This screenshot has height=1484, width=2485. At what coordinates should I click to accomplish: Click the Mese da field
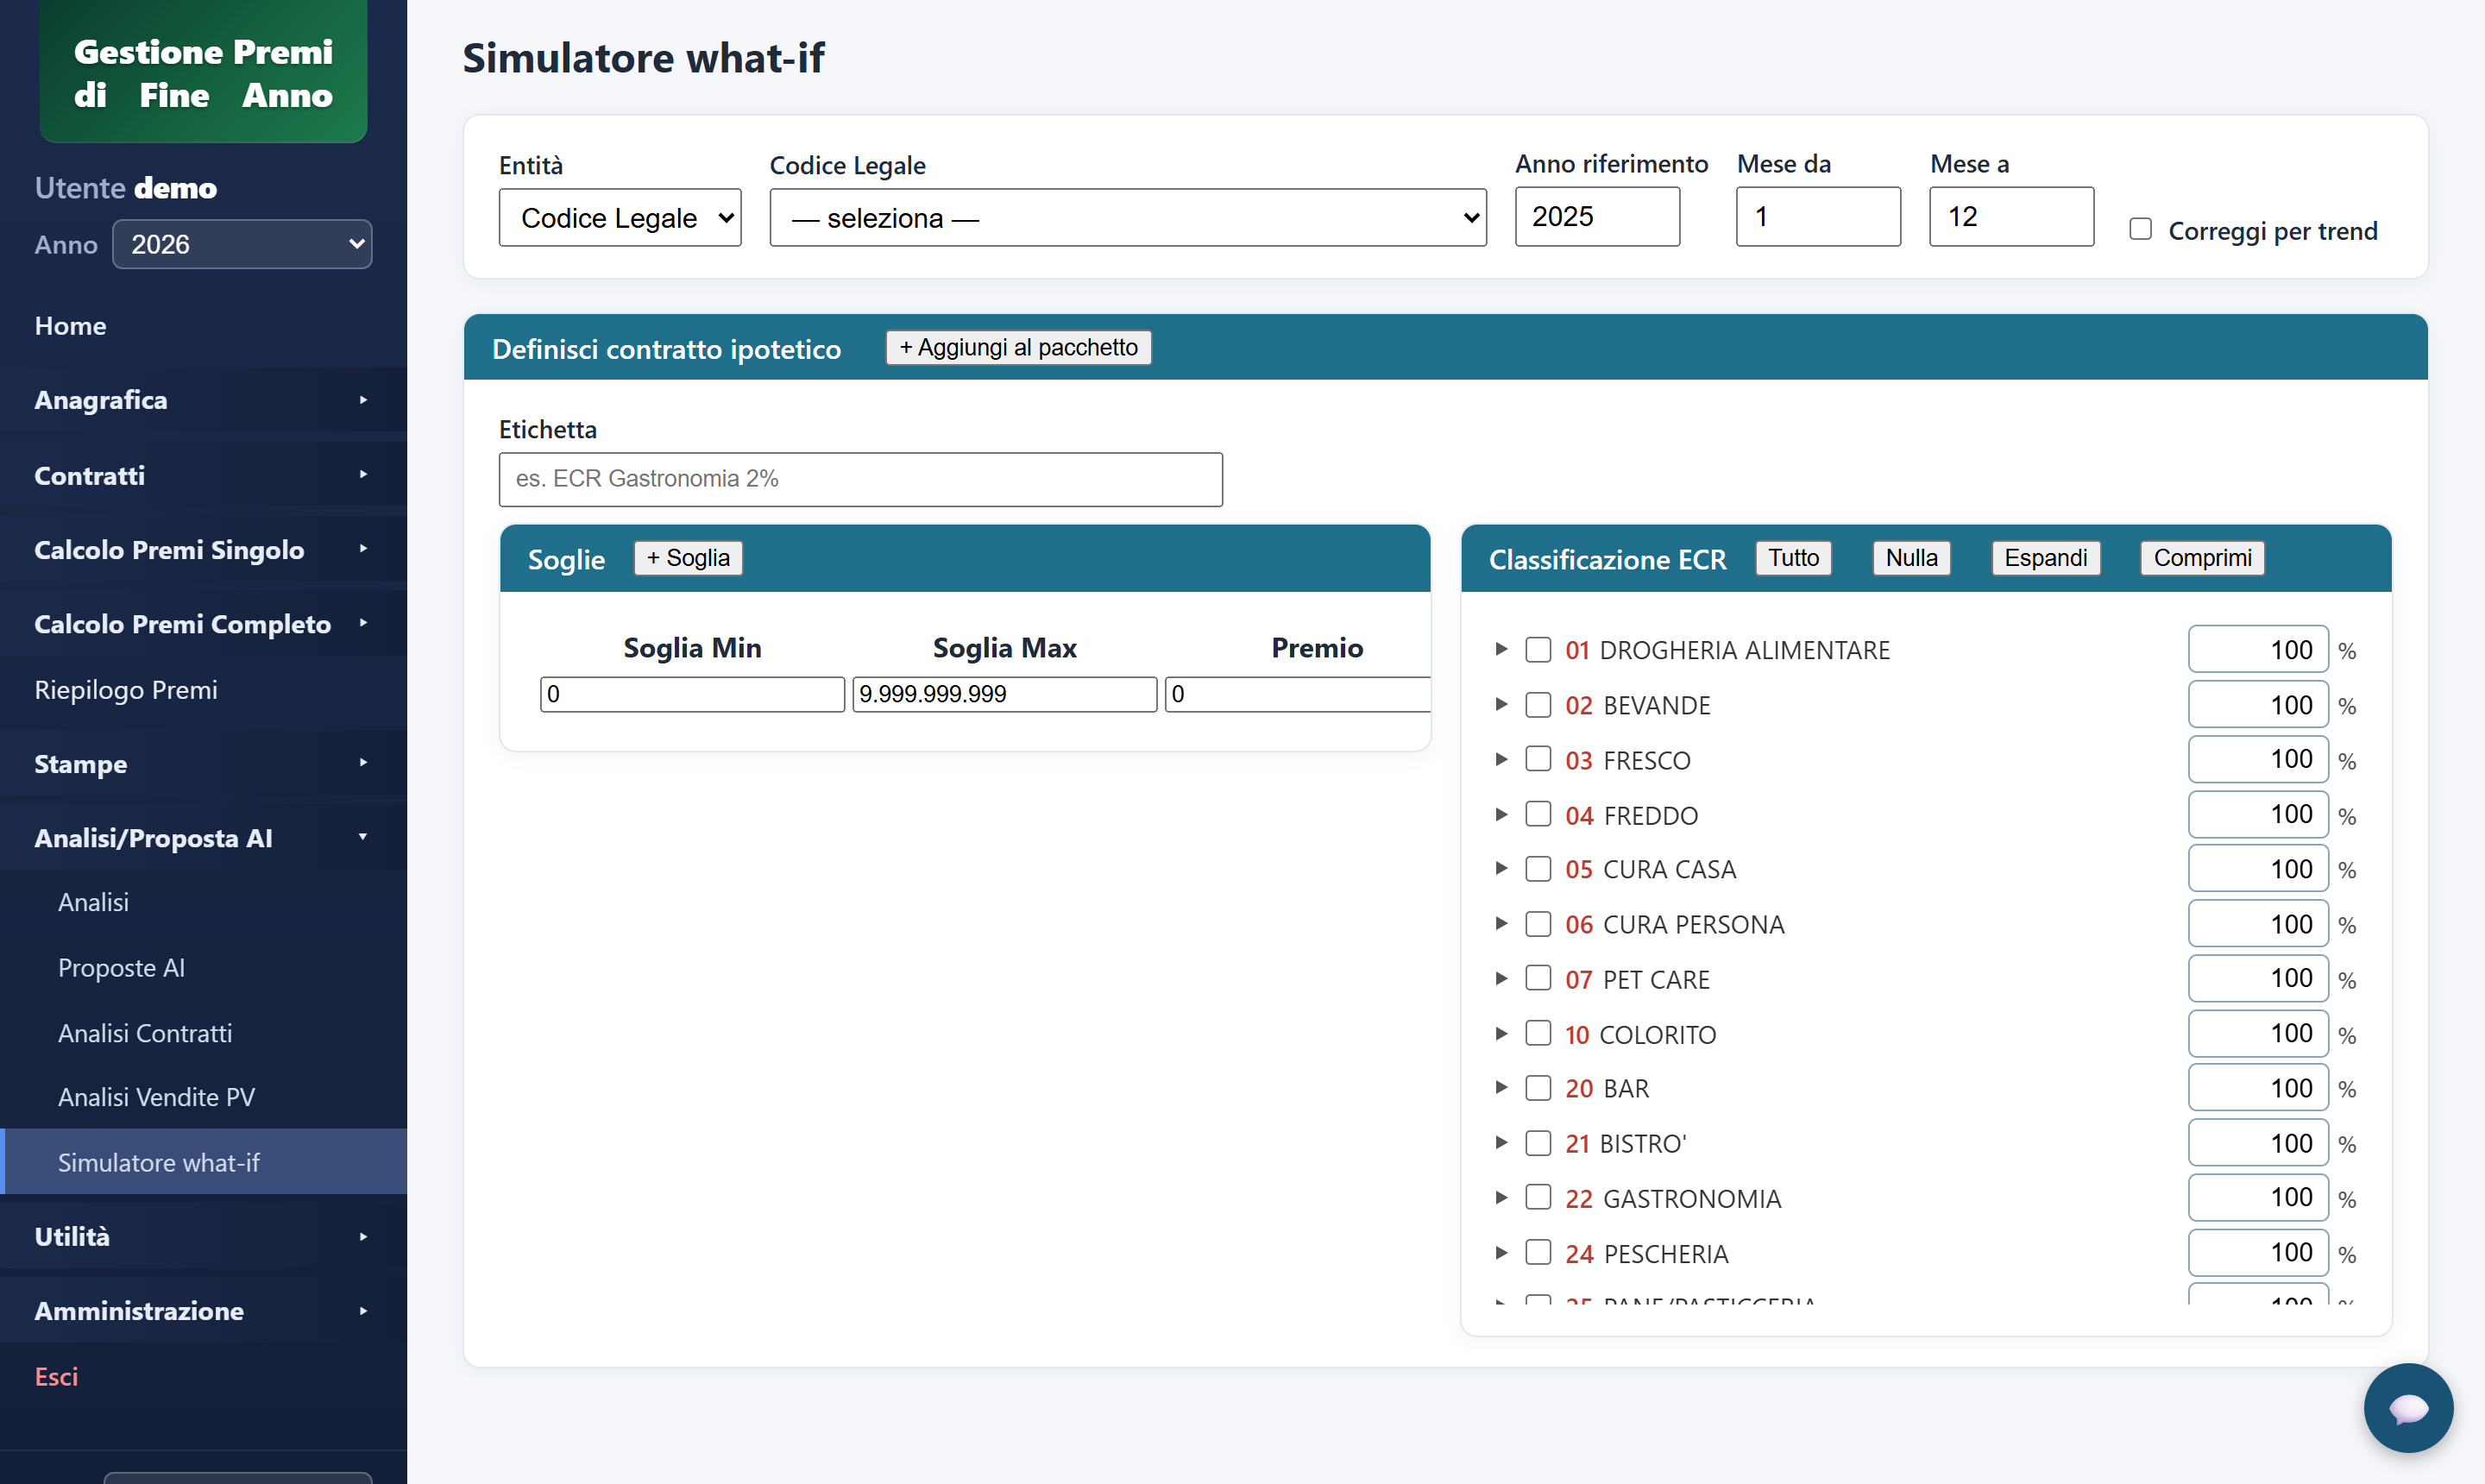(1818, 216)
